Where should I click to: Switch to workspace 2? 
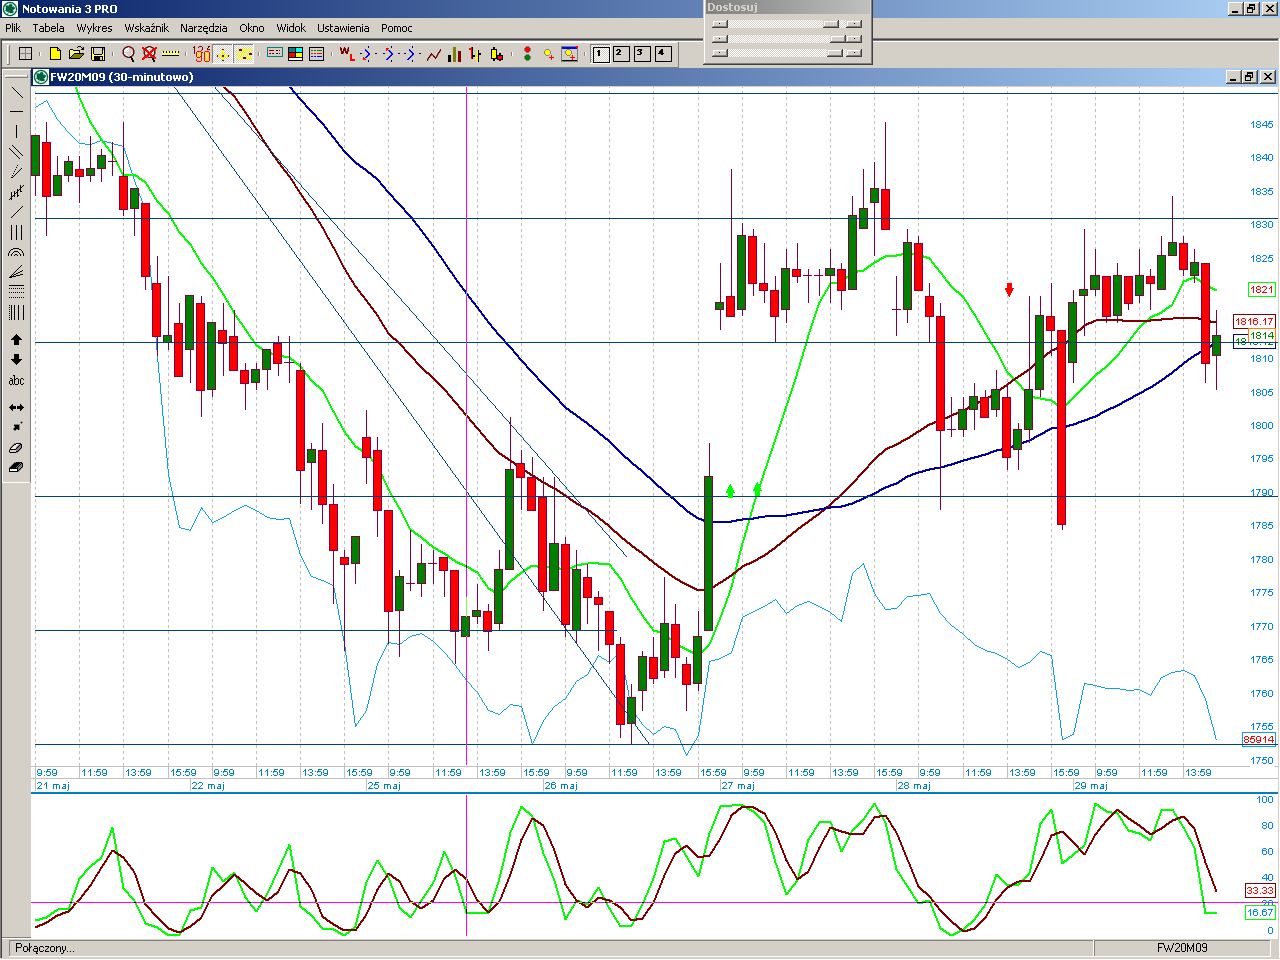pos(621,54)
